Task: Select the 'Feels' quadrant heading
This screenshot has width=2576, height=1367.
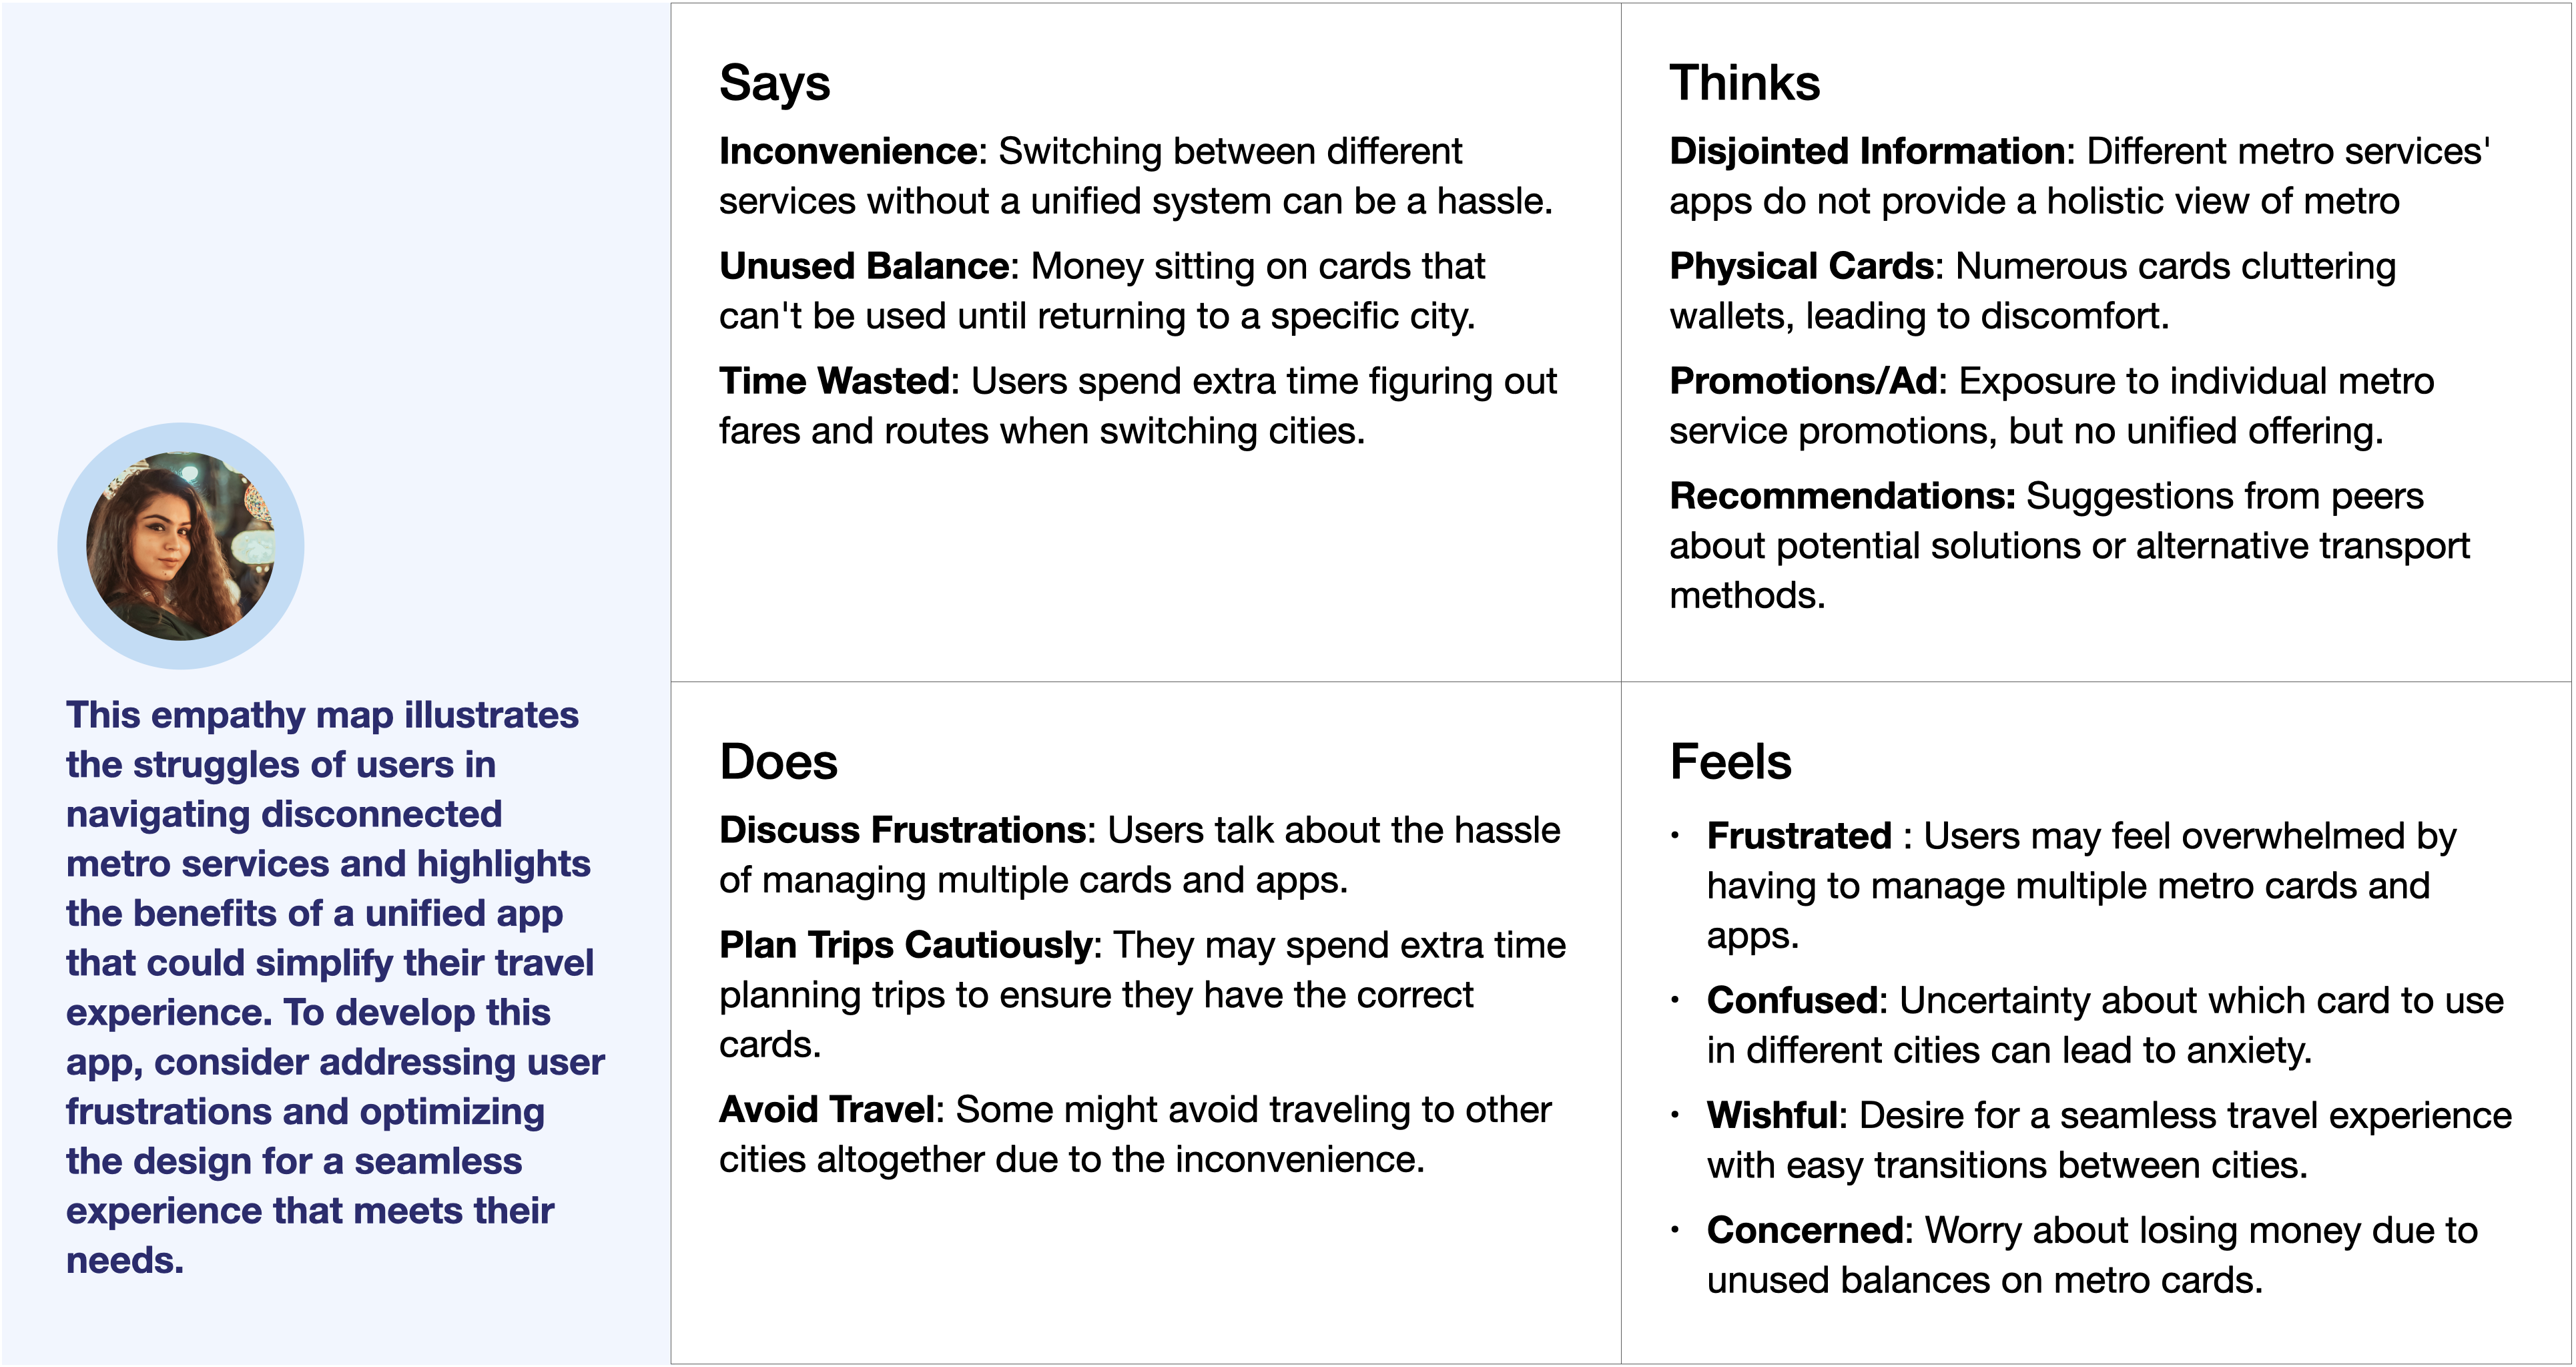Action: coord(1730,762)
